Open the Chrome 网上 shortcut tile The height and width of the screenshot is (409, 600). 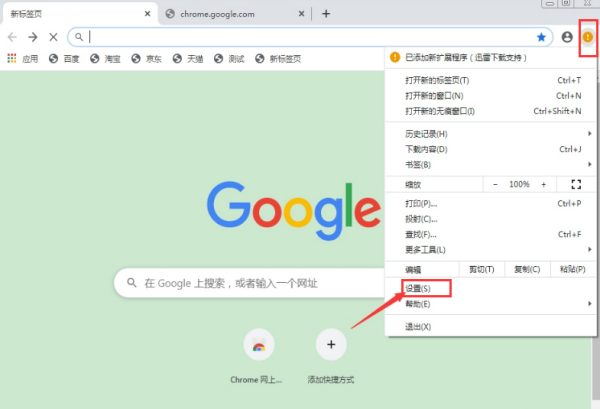coord(259,357)
